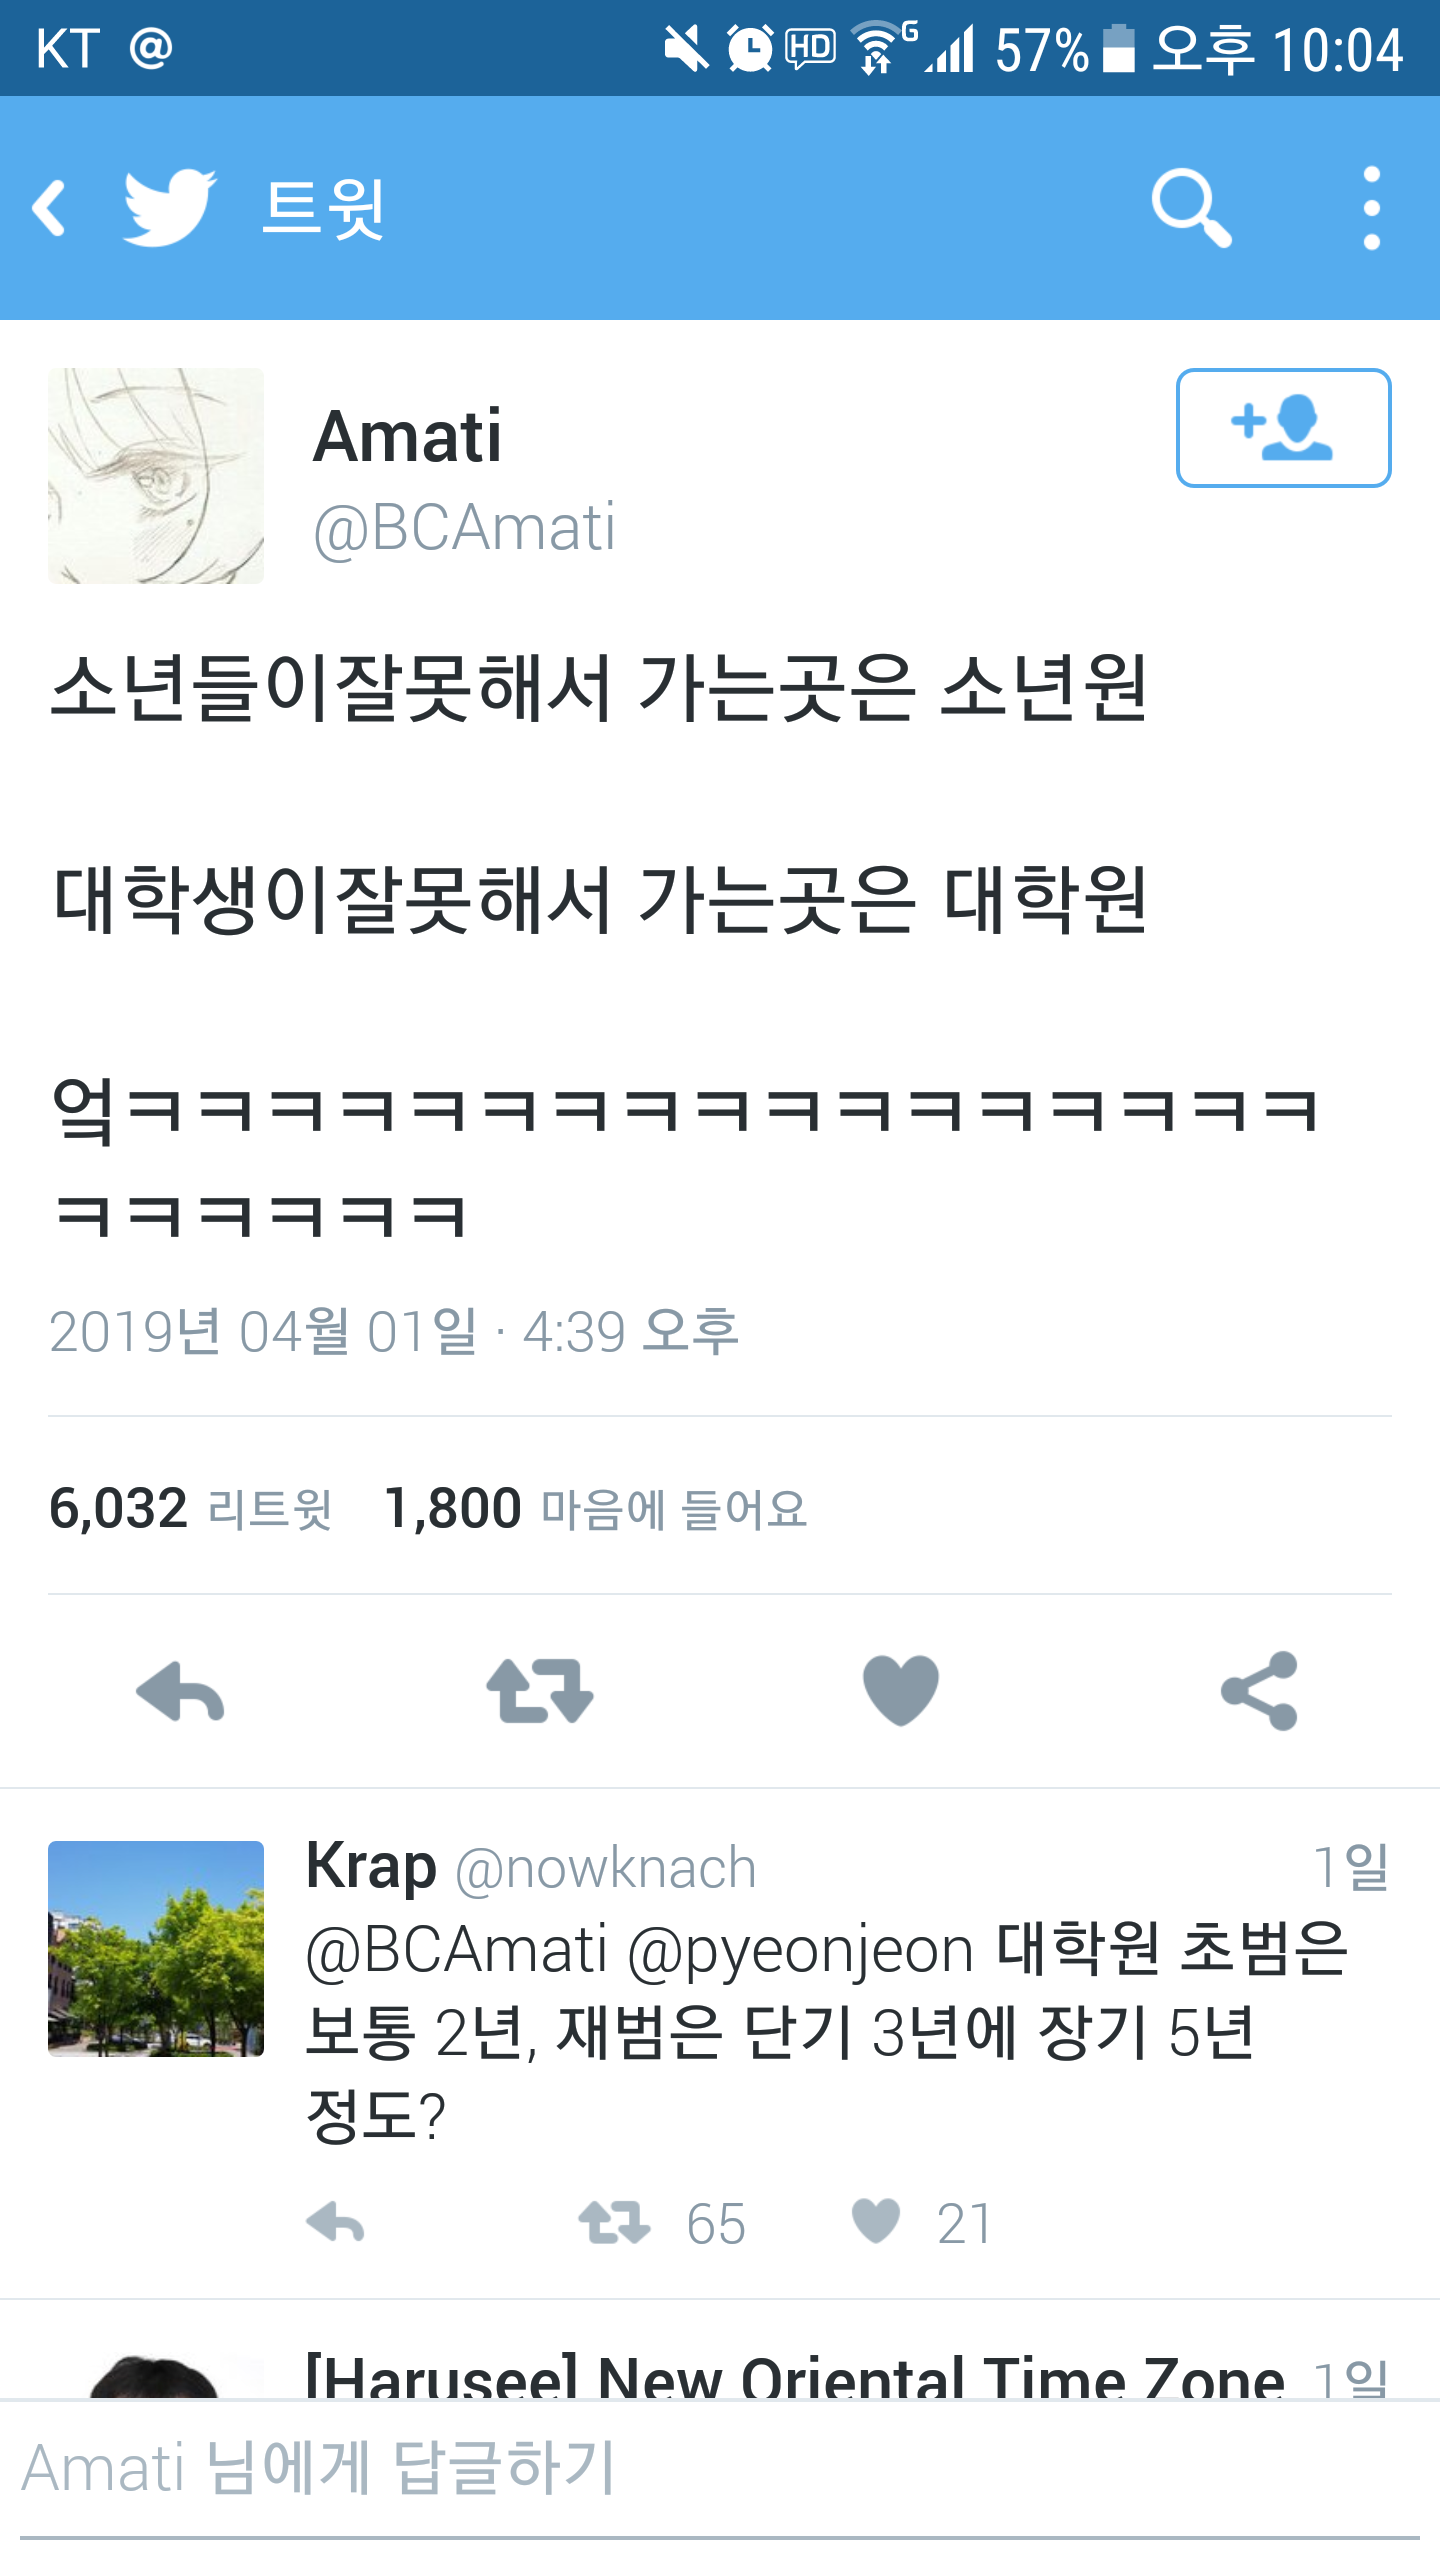The image size is (1440, 2560).
Task: Tap the Twitter bird logo
Action: (169, 208)
